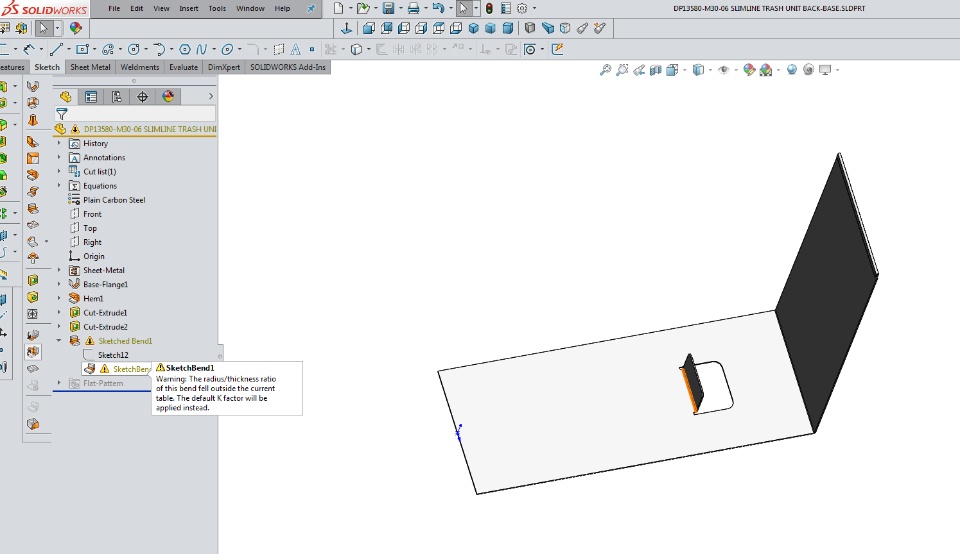Click the Print icon
The height and width of the screenshot is (554, 960).
(x=412, y=8)
